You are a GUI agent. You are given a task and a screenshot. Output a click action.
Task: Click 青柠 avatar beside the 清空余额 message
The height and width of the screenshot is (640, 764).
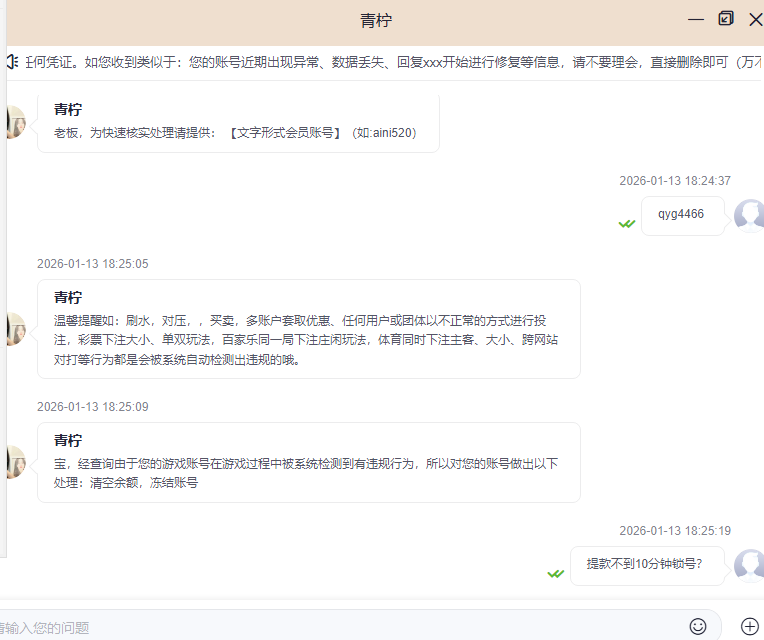coord(13,461)
